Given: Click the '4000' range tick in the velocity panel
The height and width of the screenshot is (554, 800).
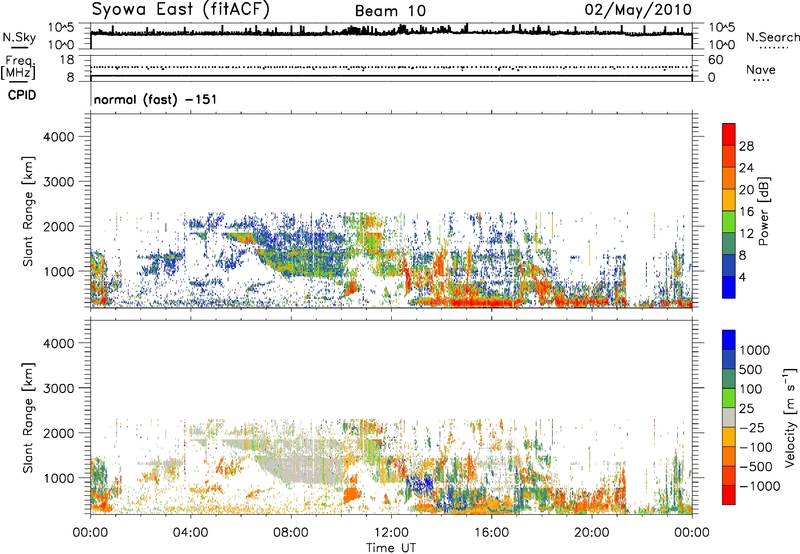Looking at the screenshot, I should click(59, 343).
